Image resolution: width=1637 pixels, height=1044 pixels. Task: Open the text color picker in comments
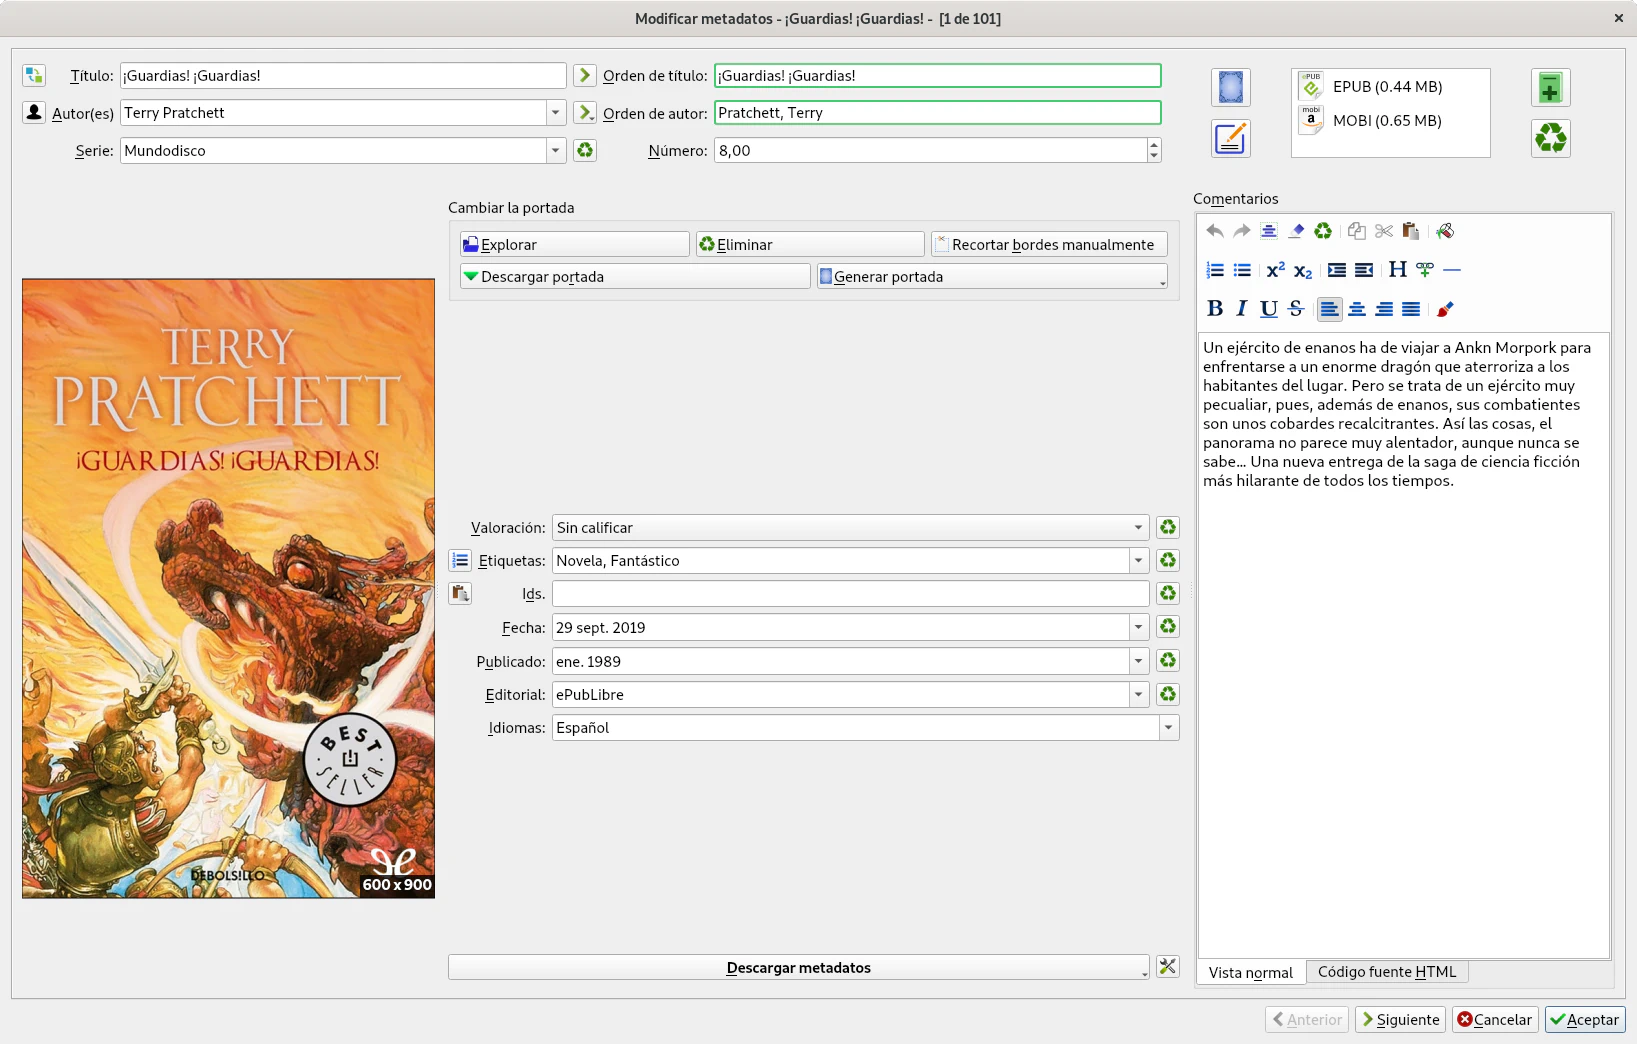pos(1445,309)
